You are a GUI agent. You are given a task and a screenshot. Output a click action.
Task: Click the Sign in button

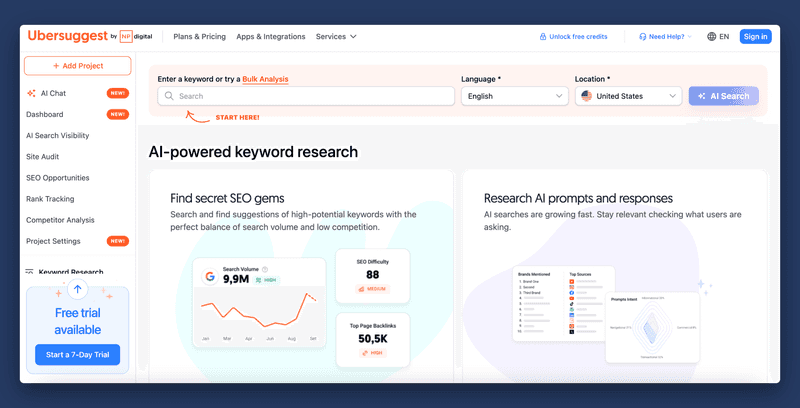[756, 37]
